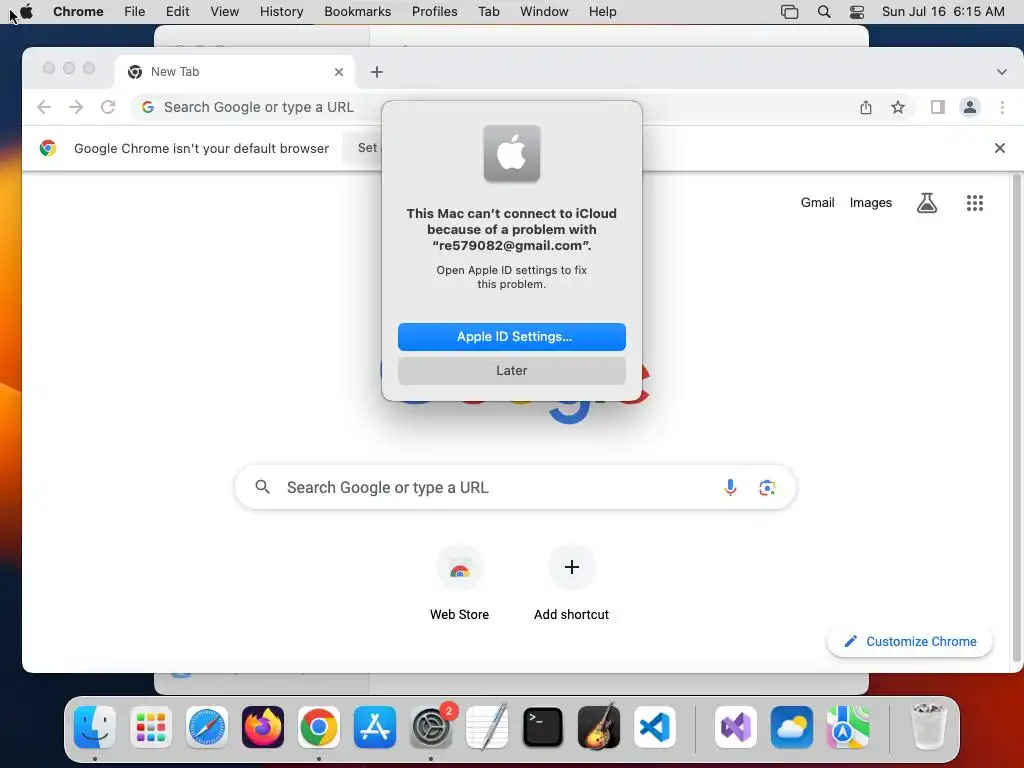Open the Gmail link
1024x768 pixels.
pyautogui.click(x=817, y=202)
